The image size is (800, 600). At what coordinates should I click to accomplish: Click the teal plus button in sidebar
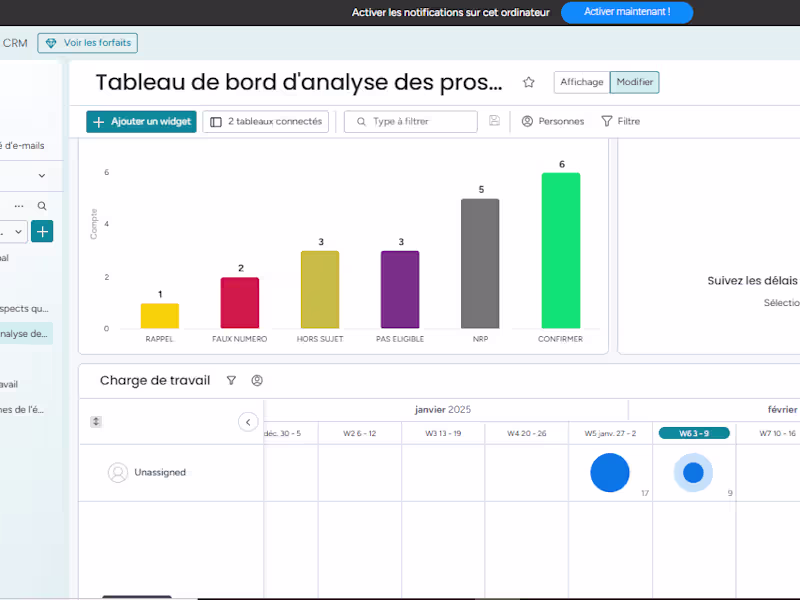[42, 232]
